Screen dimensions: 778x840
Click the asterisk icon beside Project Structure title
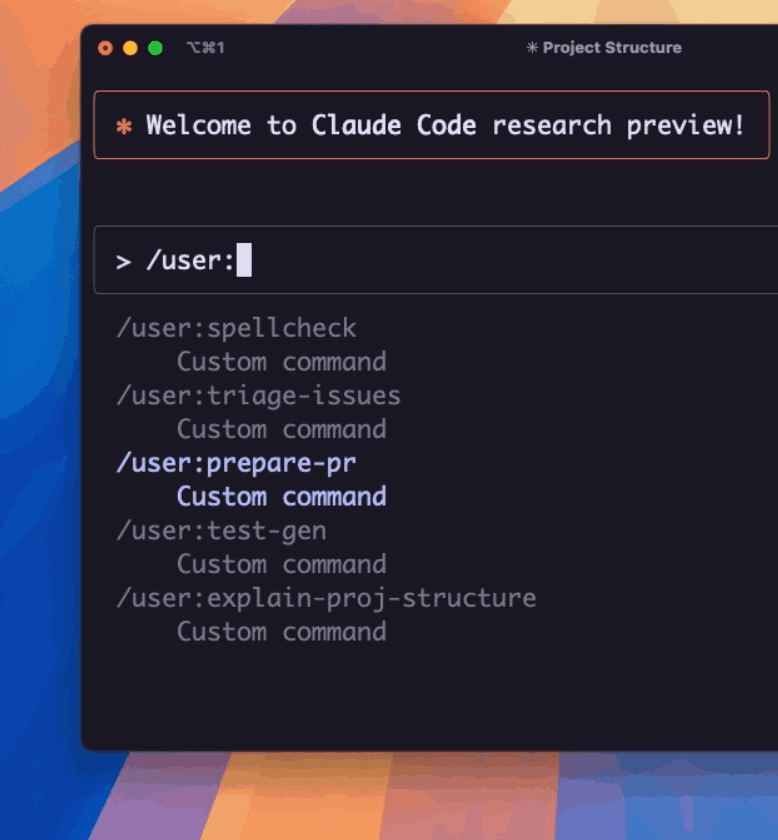pyautogui.click(x=532, y=48)
